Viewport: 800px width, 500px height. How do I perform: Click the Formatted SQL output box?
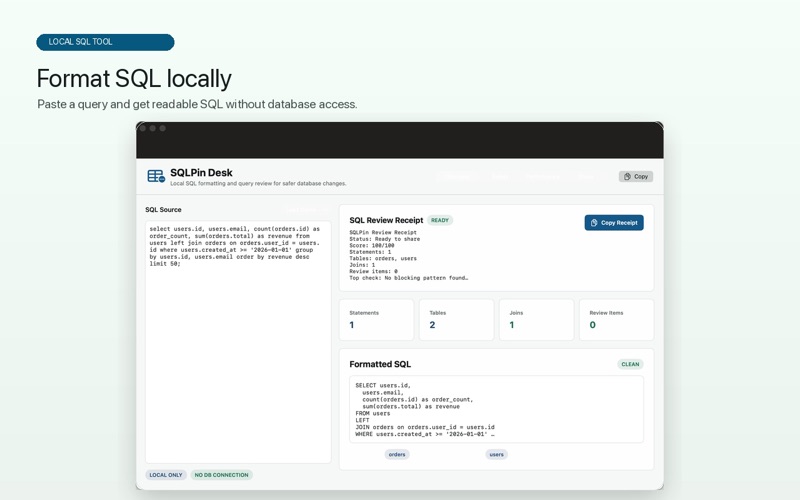pos(496,409)
